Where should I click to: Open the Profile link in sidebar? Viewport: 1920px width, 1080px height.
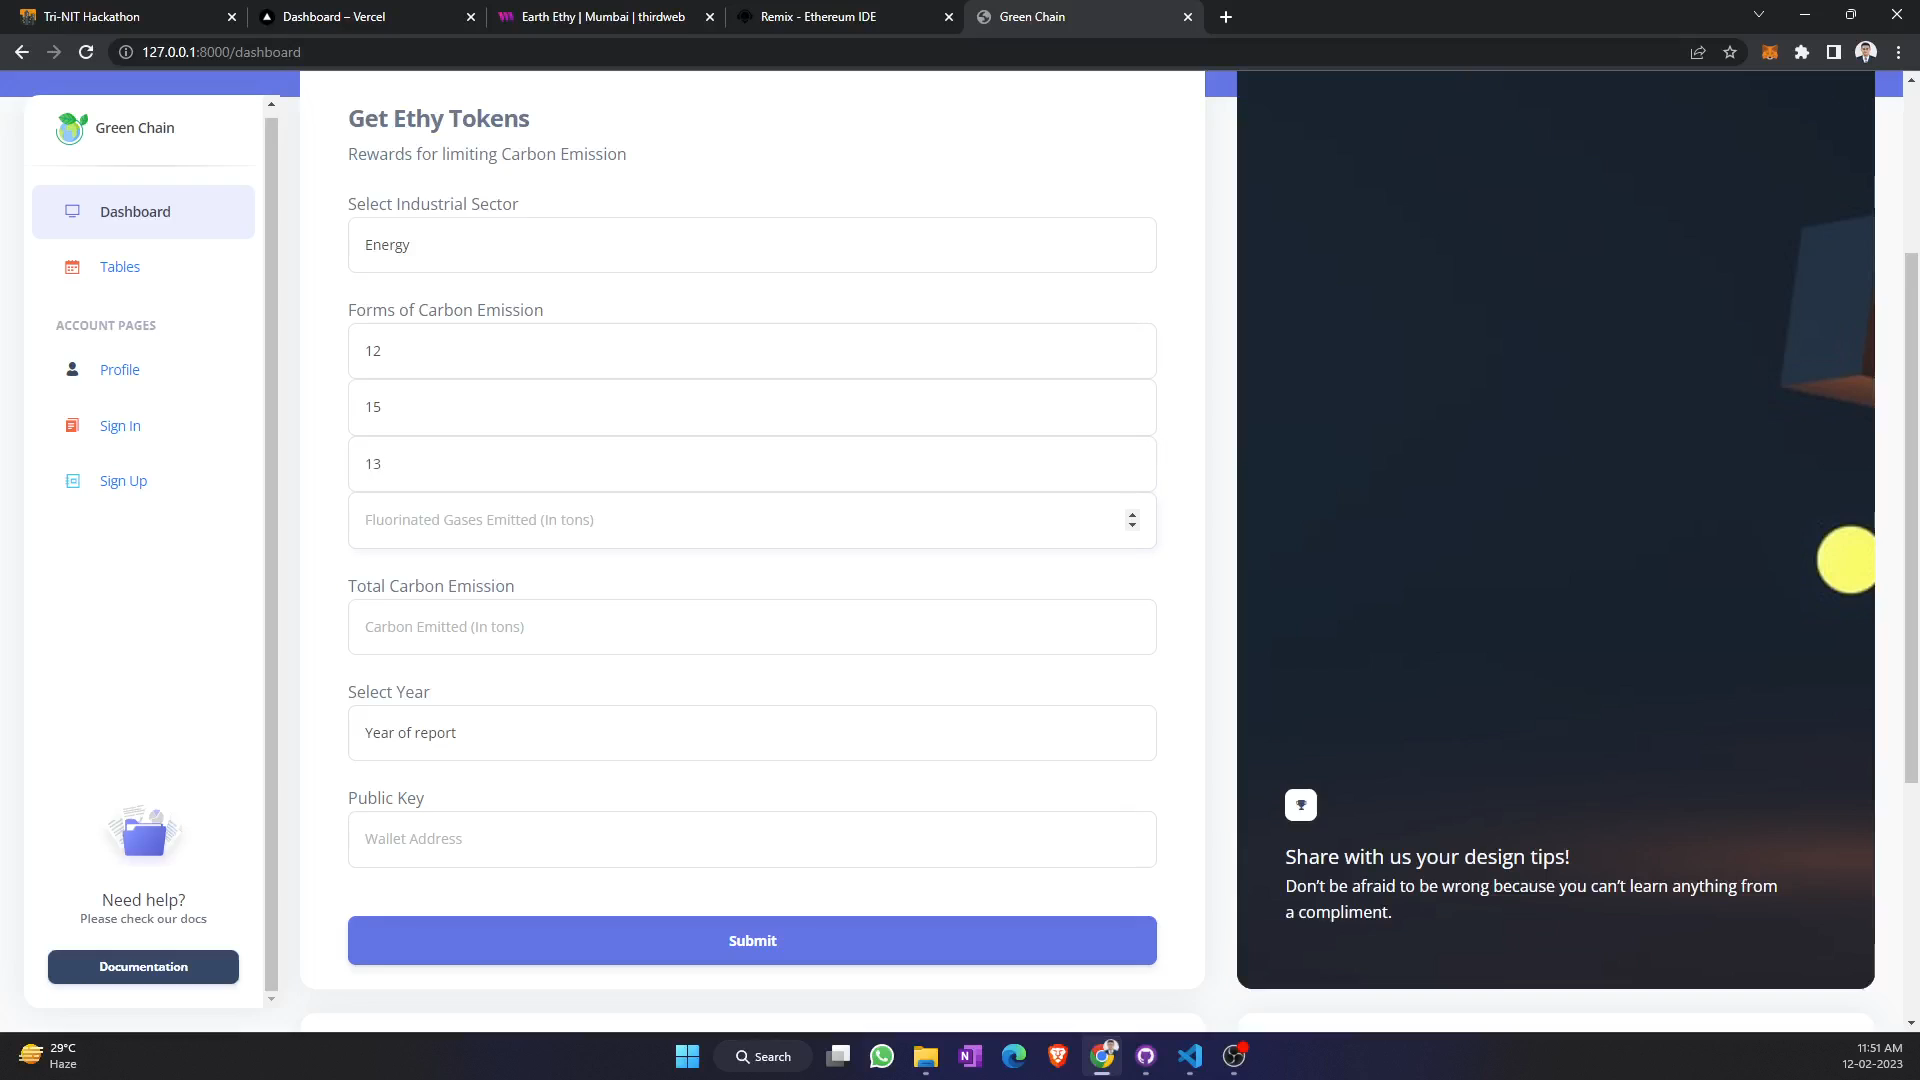[x=120, y=370]
